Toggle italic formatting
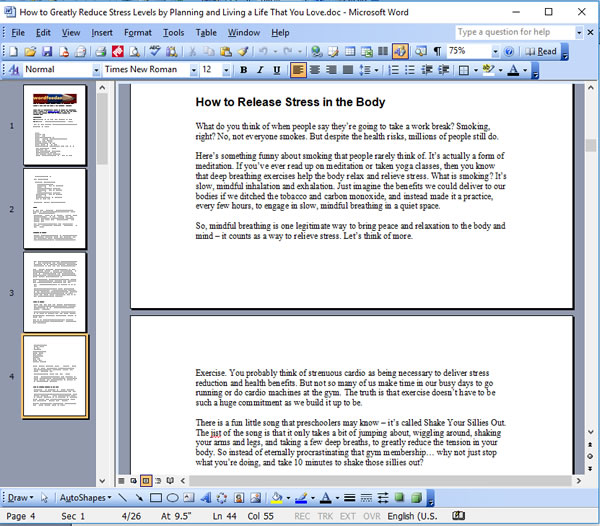600x526 pixels. (260, 70)
